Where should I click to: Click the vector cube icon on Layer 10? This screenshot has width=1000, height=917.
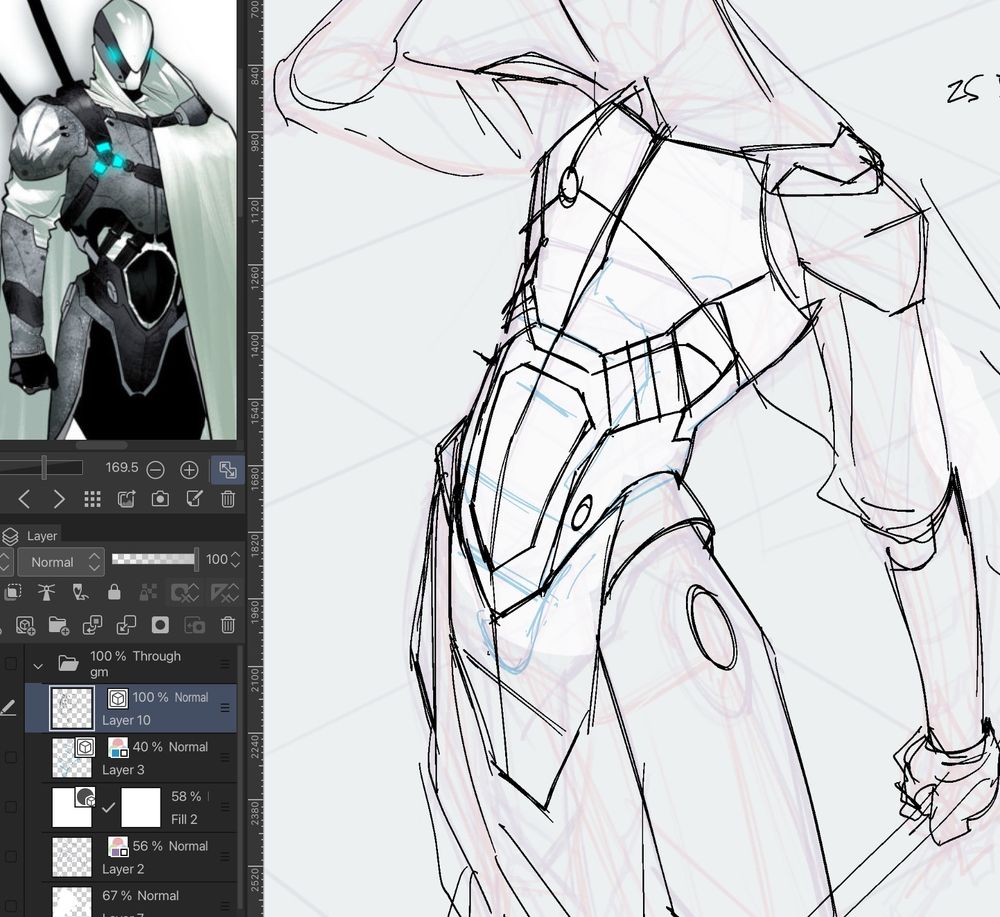point(117,698)
